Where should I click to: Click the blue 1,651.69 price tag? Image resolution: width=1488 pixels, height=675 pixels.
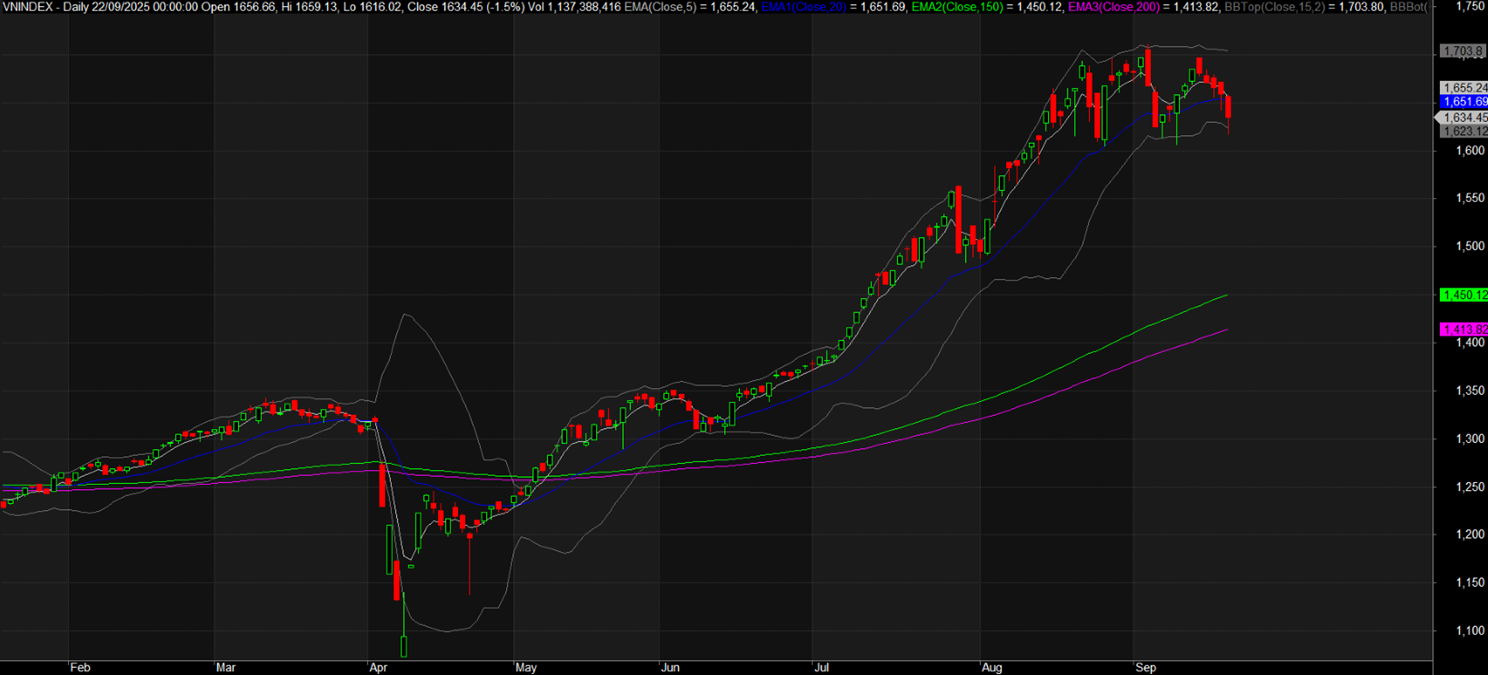[x=1463, y=102]
